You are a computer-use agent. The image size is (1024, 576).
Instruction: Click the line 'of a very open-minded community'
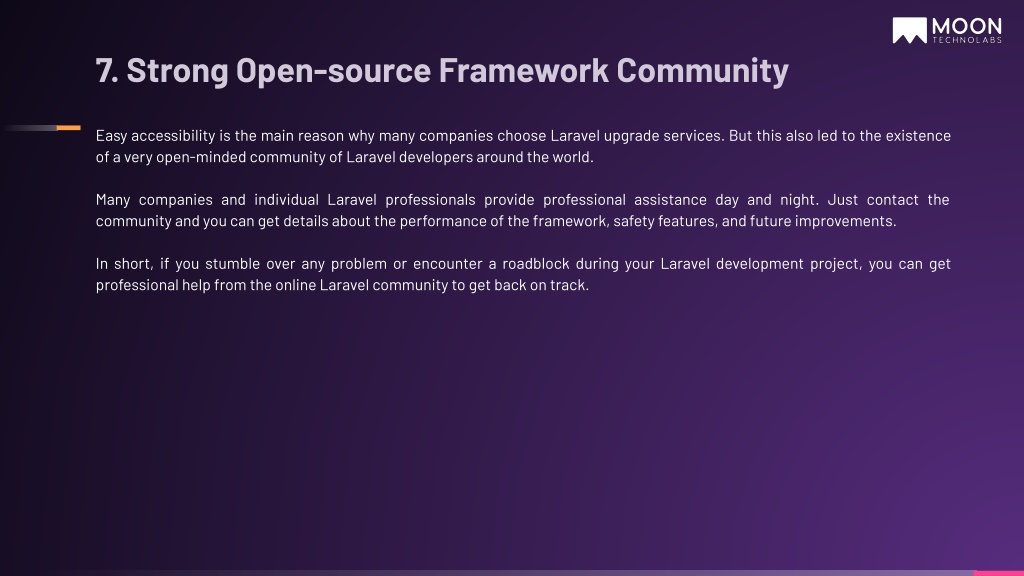(344, 157)
